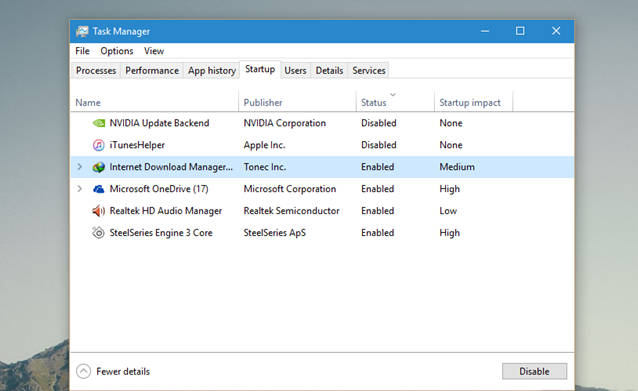Select the Startup tab

[260, 70]
